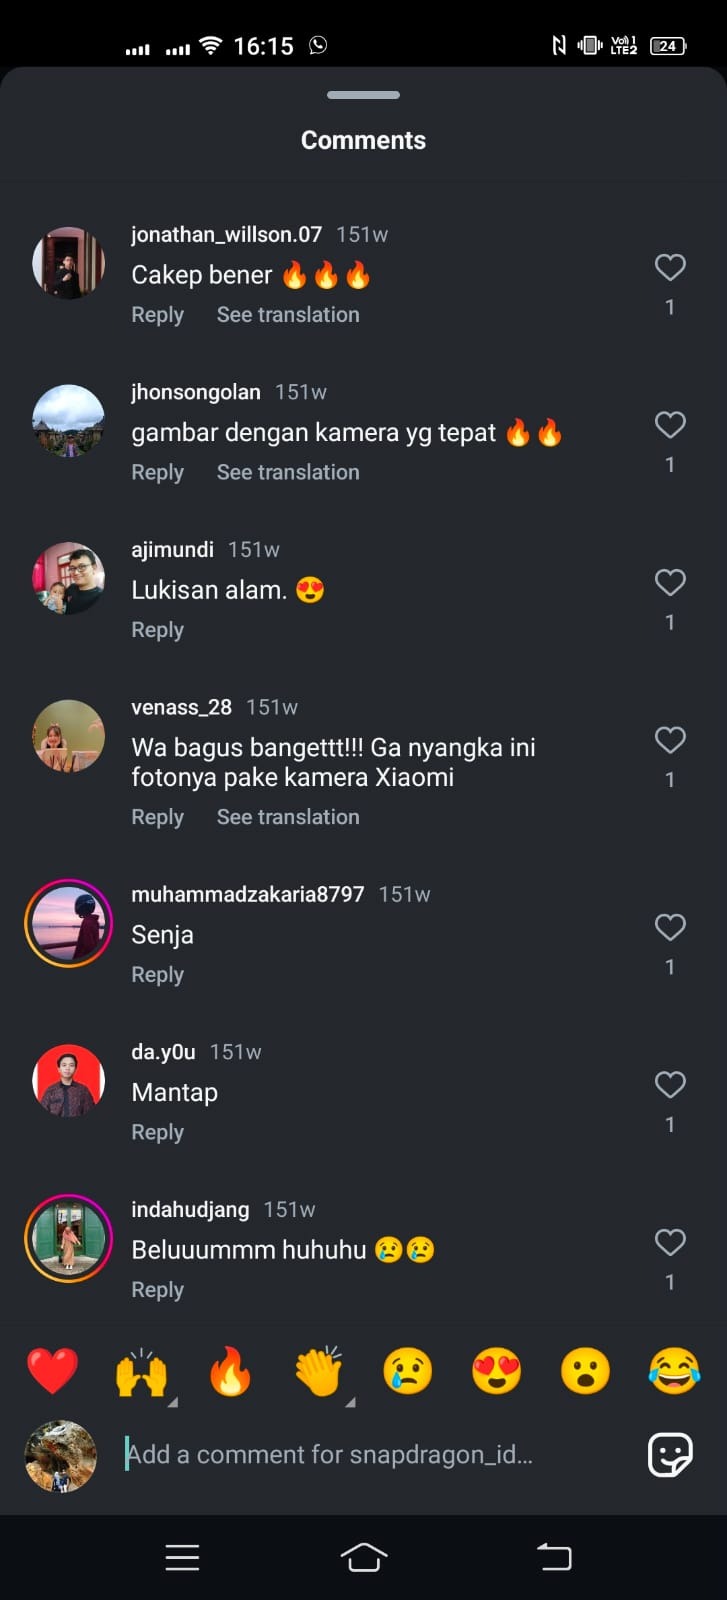727x1600 pixels.
Task: Pick the heart-eyes emoji reaction
Action: [497, 1370]
